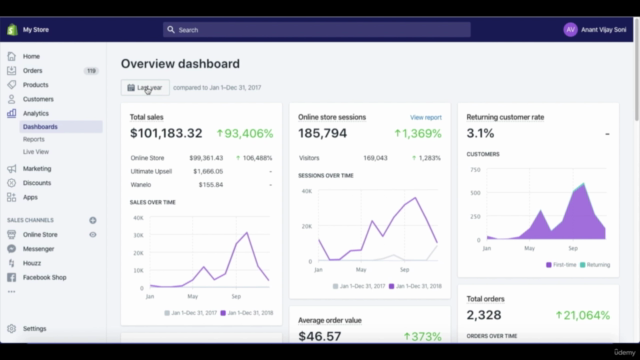Click the Houzz channel icon
Image resolution: width=640 pixels, height=360 pixels.
pyautogui.click(x=11, y=263)
